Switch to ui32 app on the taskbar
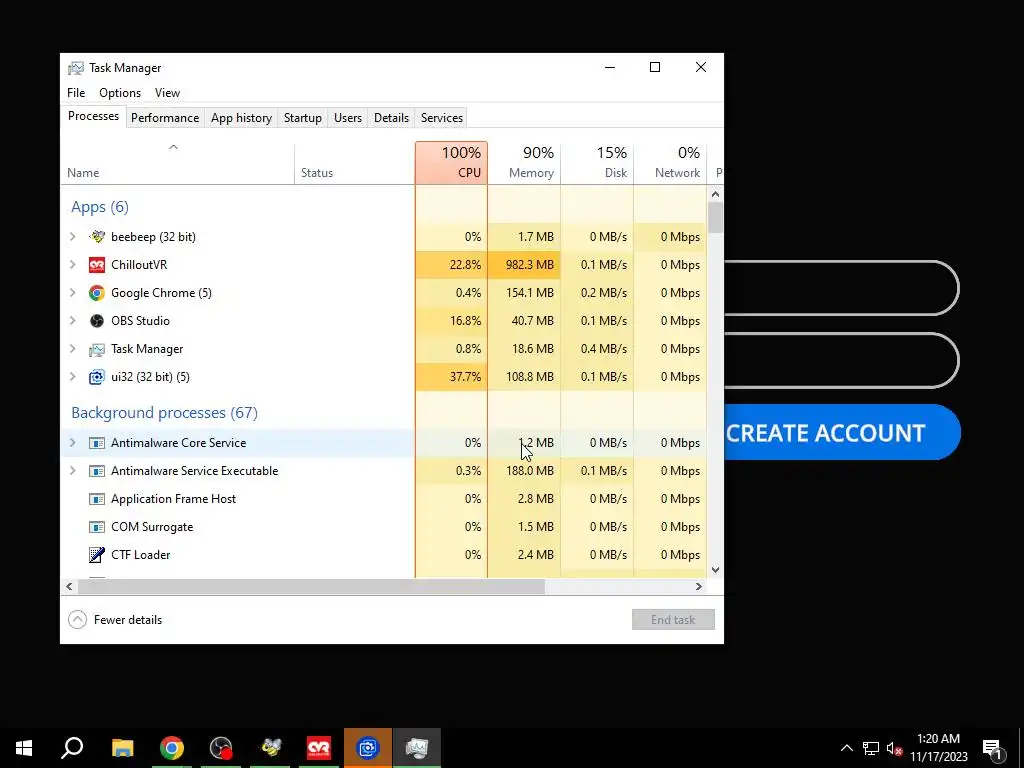The image size is (1024, 768). (368, 748)
